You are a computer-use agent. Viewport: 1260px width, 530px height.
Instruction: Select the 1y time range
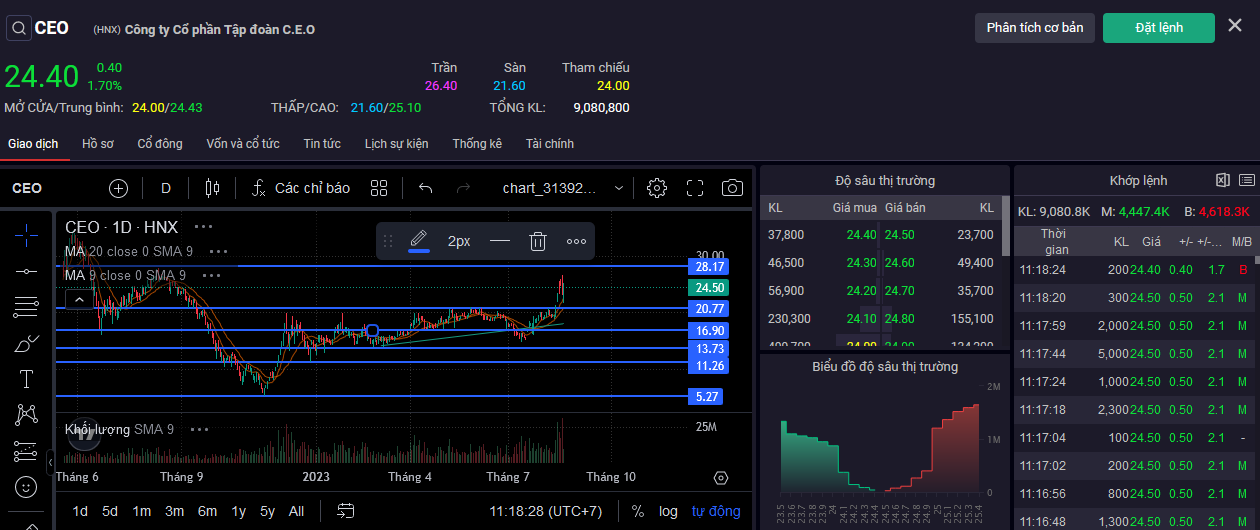click(x=239, y=511)
